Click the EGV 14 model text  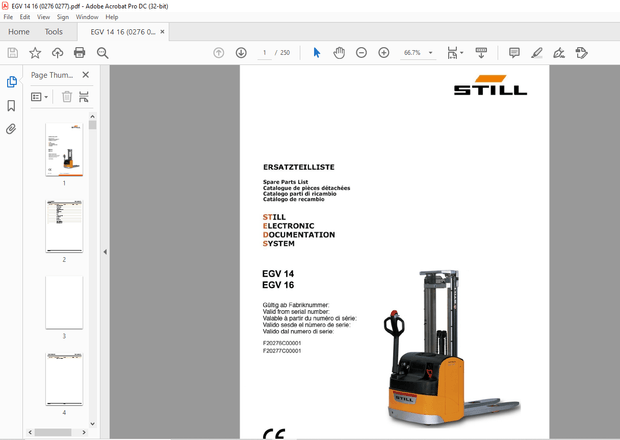point(278,274)
